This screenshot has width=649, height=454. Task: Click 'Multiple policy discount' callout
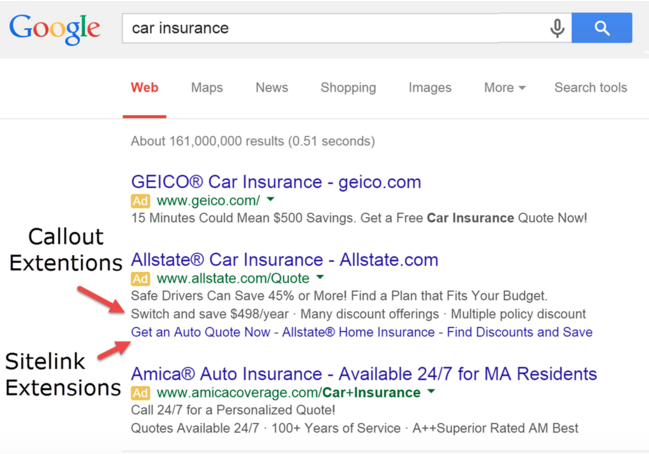(518, 314)
